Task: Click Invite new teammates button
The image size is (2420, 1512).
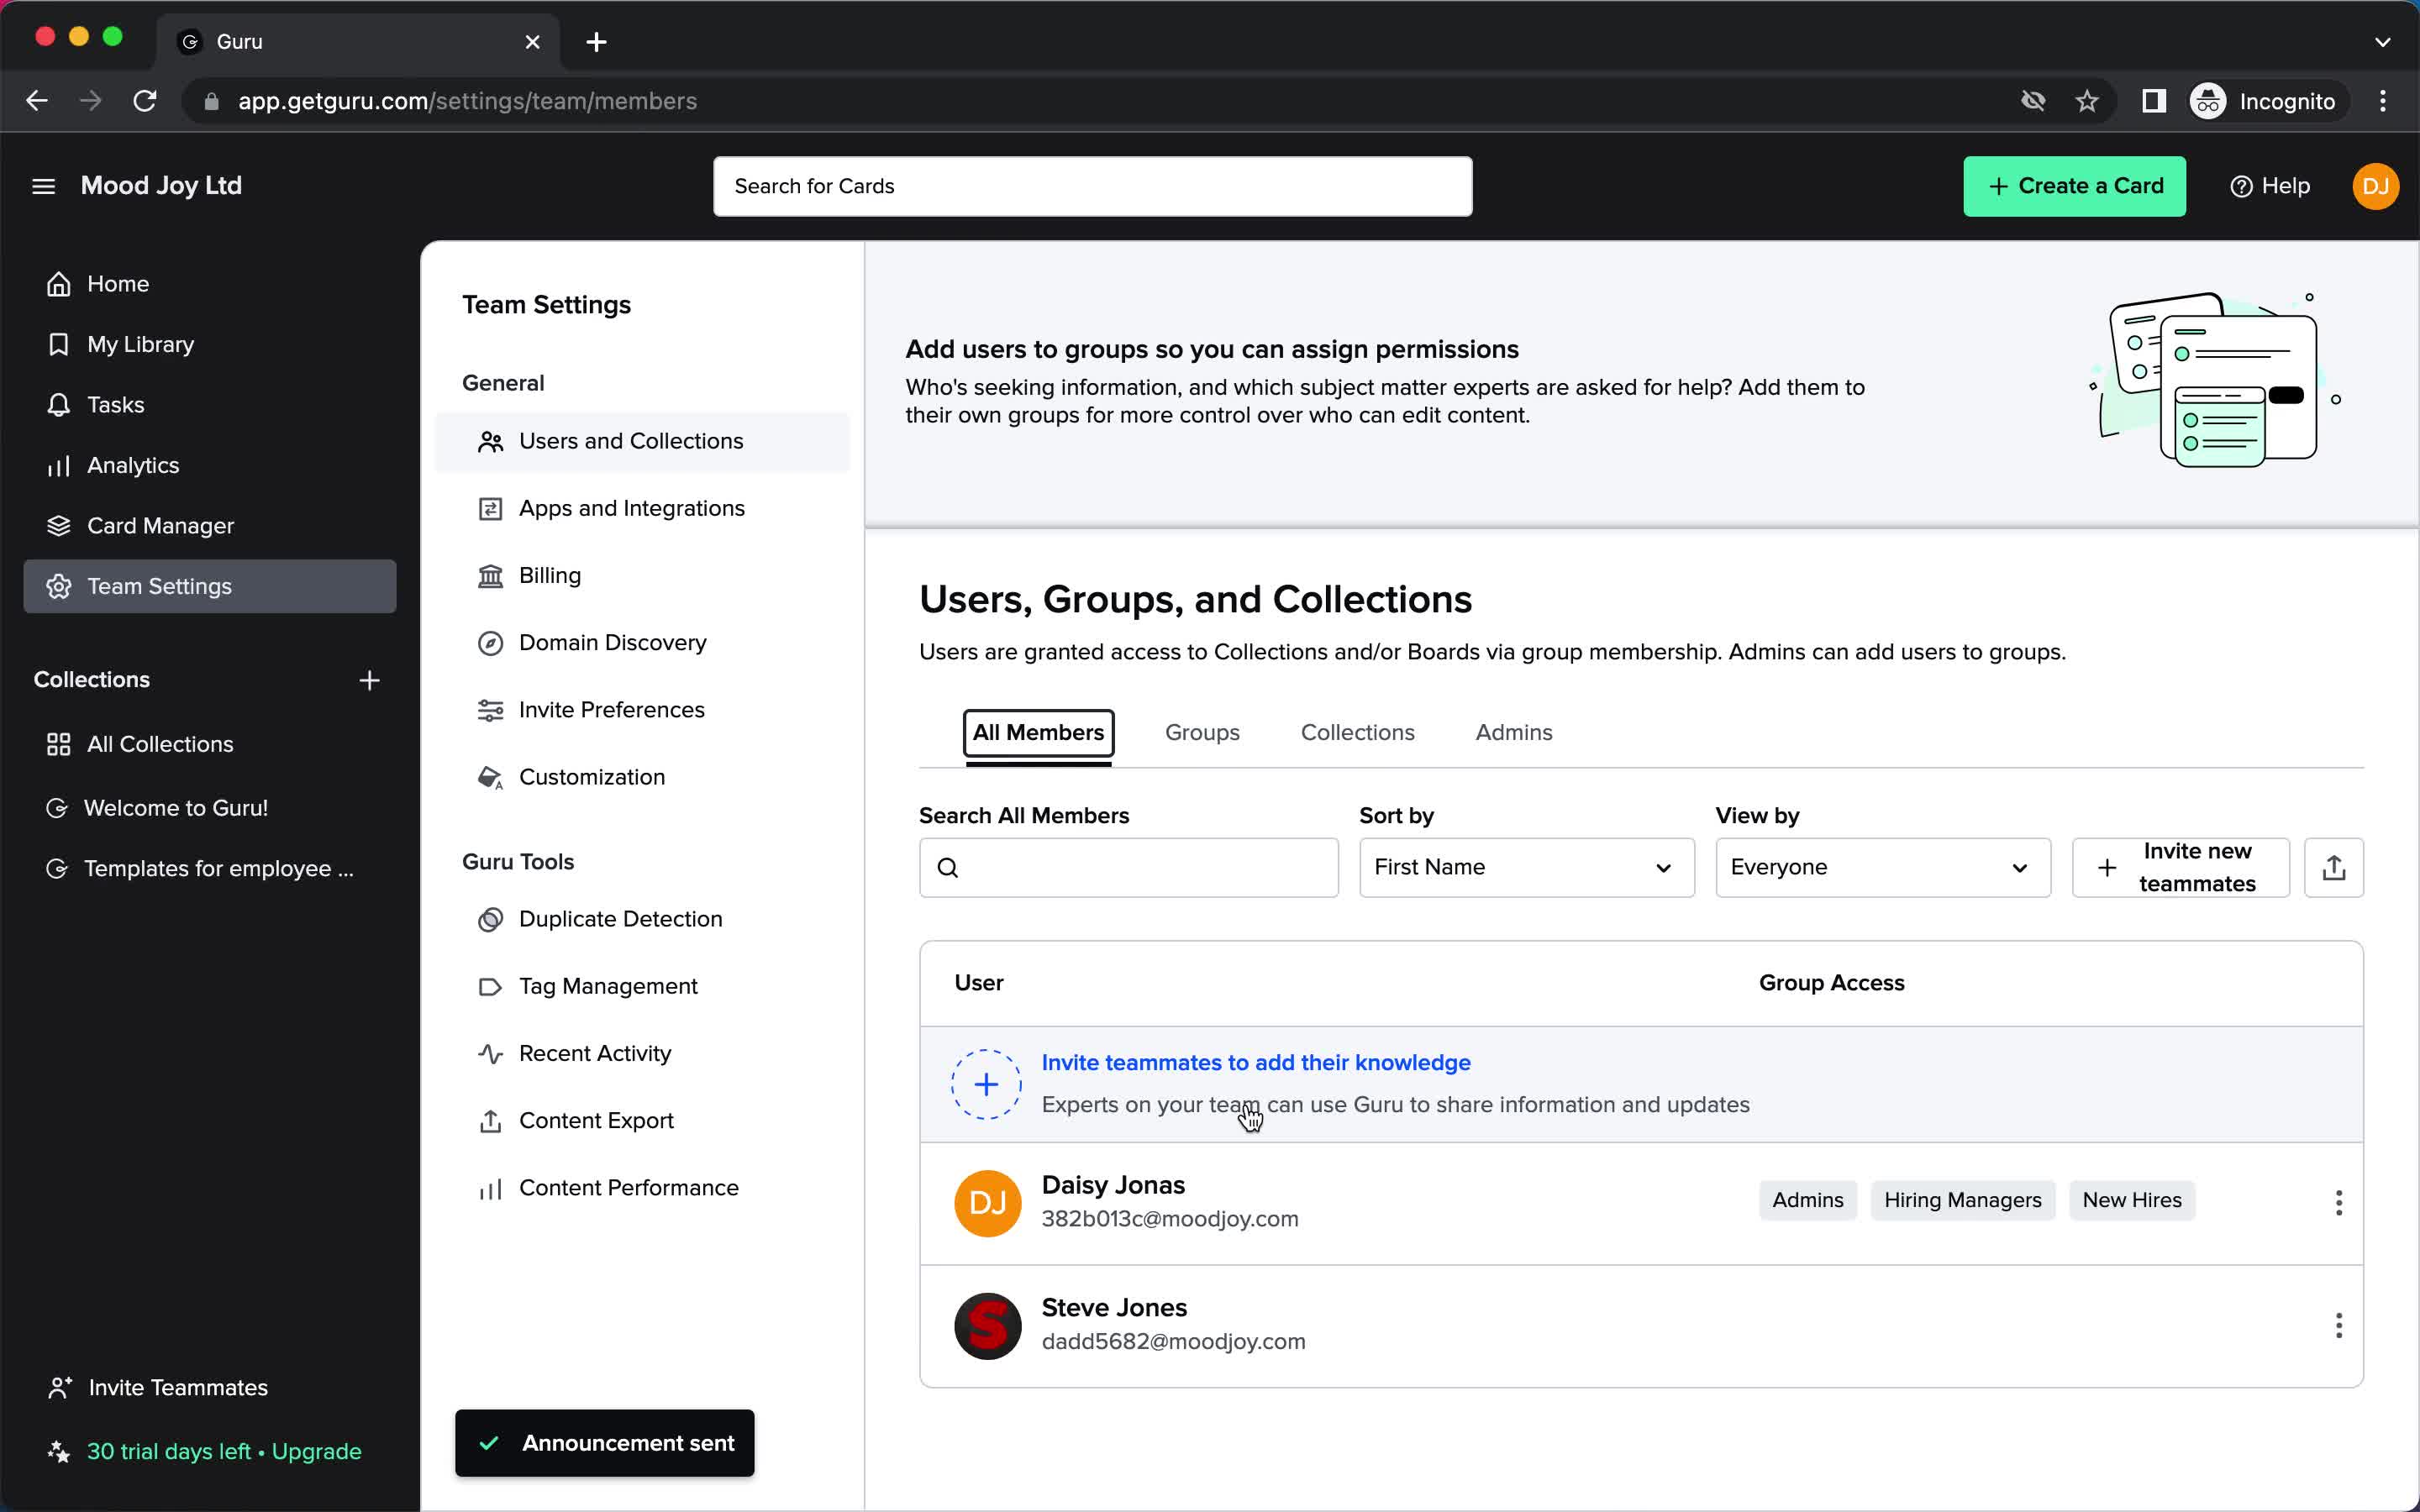Action: pyautogui.click(x=2180, y=868)
